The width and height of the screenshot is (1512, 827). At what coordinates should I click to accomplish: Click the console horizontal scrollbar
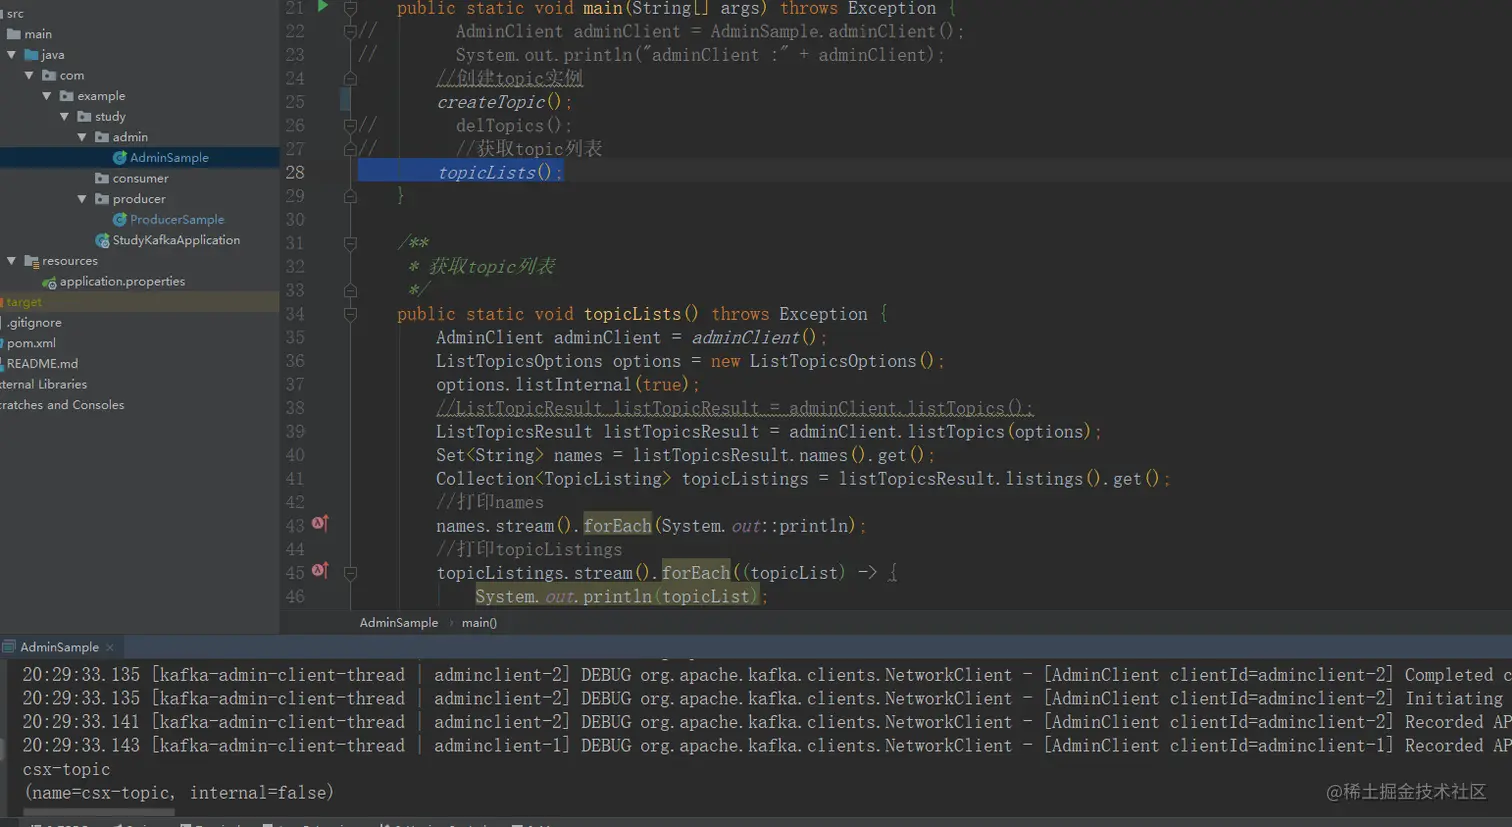tap(98, 811)
